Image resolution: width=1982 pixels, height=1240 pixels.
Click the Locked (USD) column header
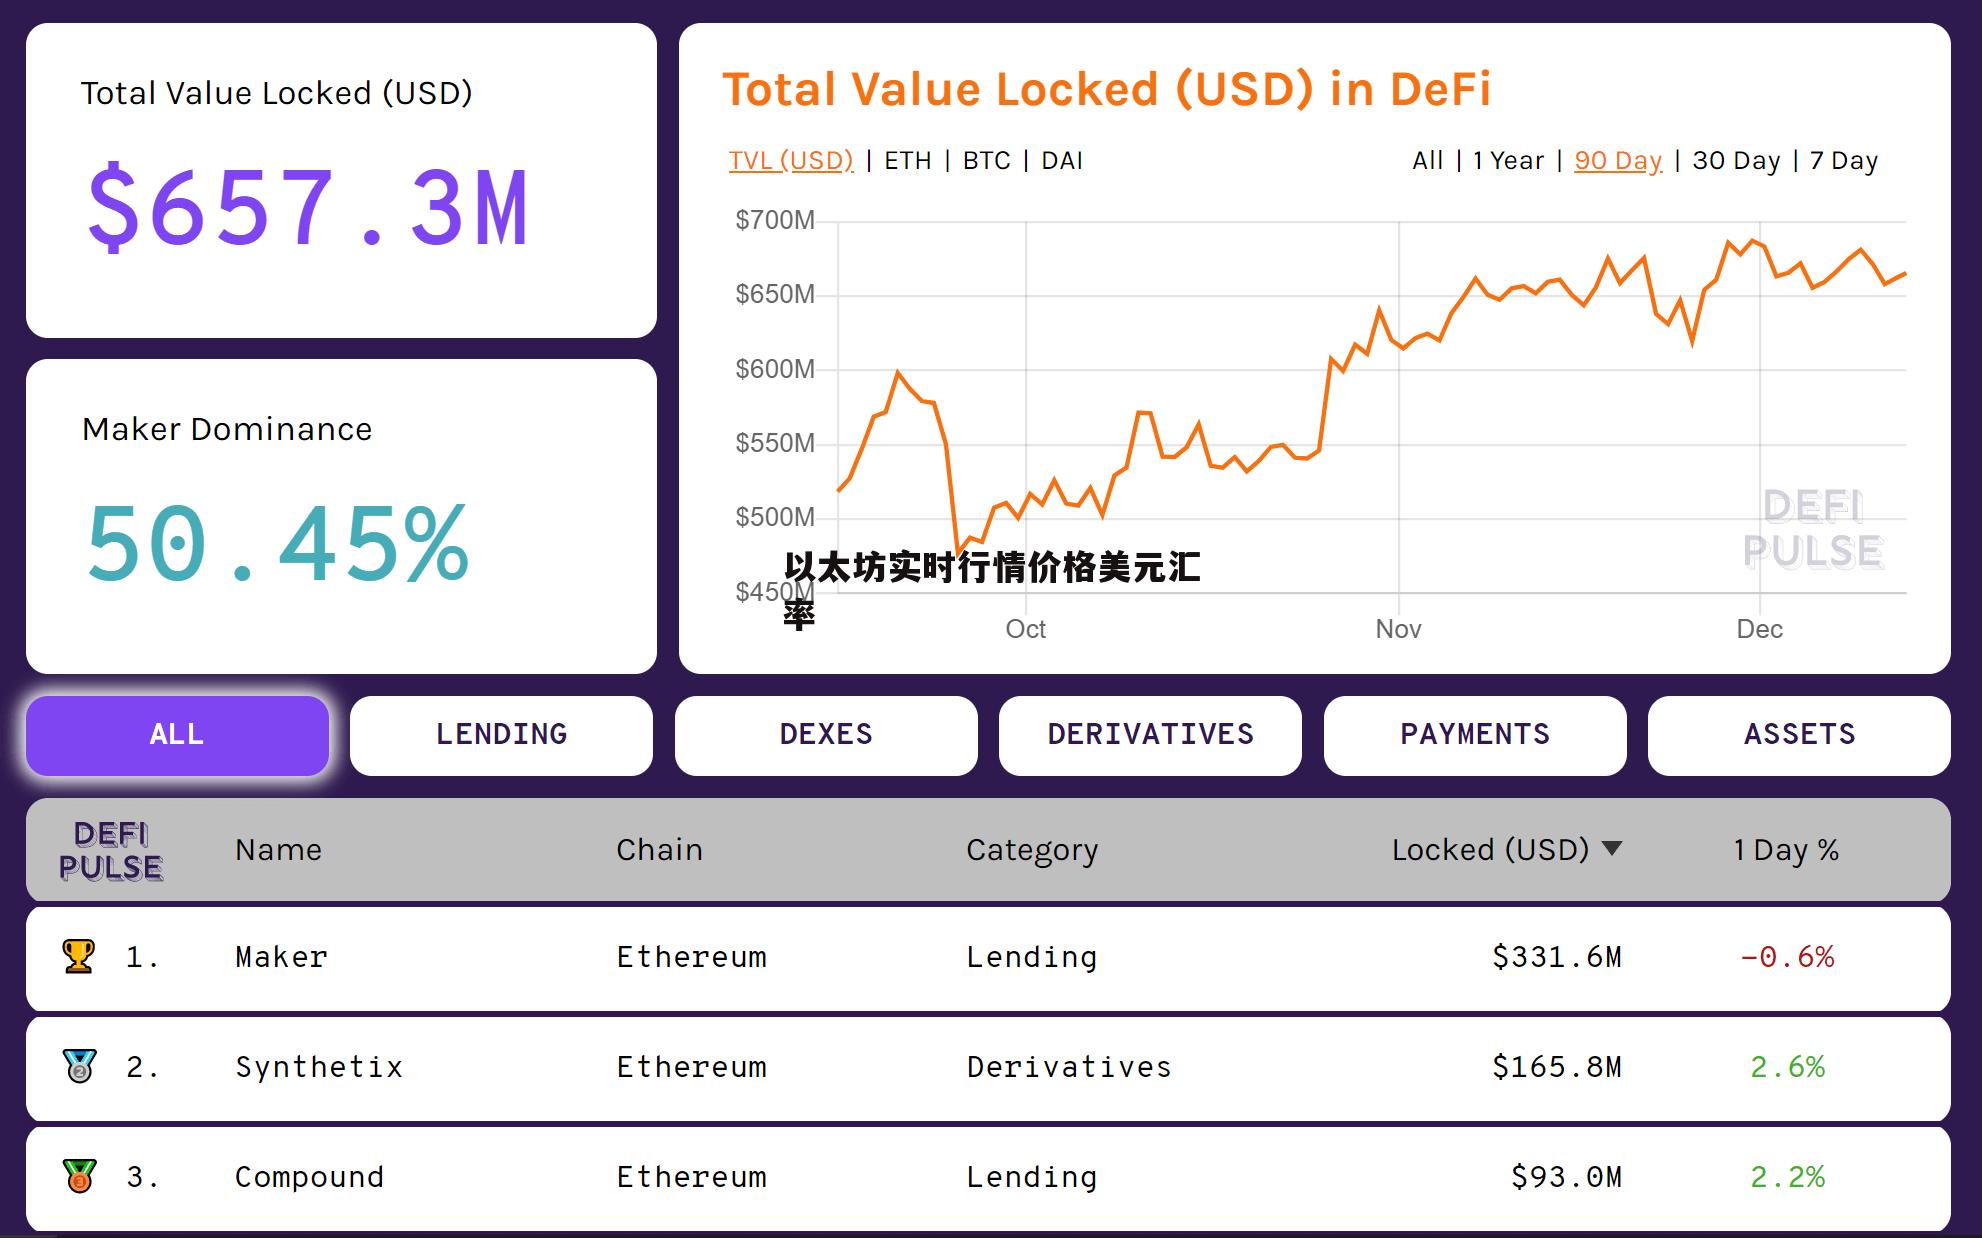pos(1490,850)
